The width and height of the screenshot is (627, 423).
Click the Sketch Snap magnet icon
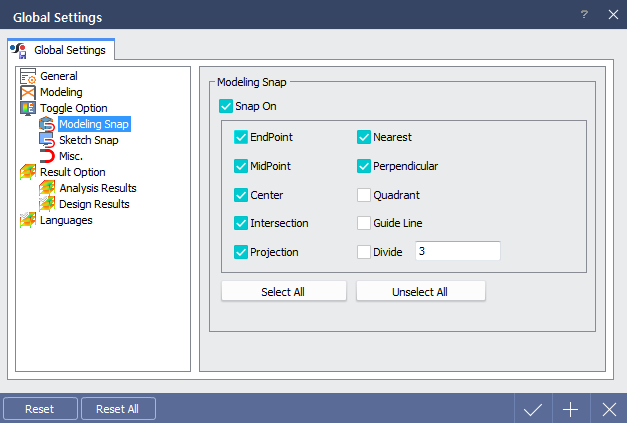tap(47, 140)
